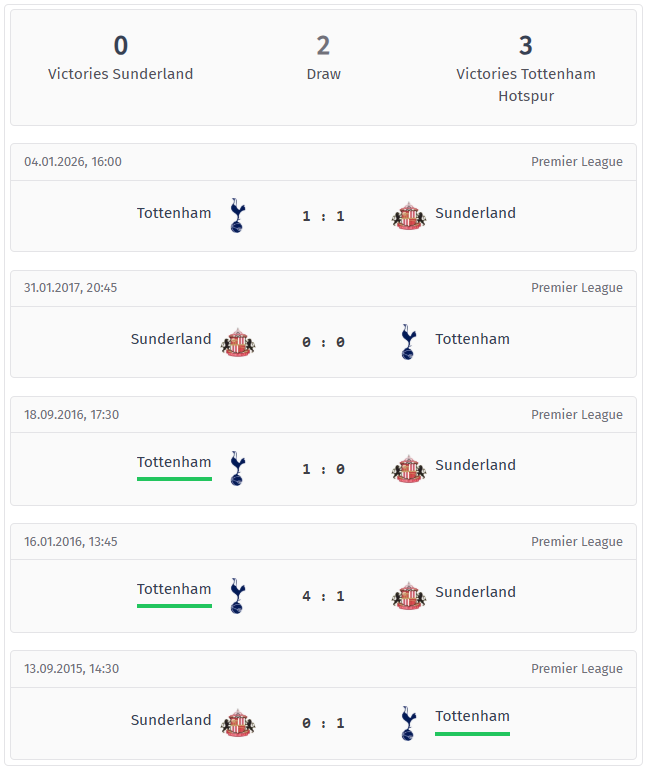The width and height of the screenshot is (649, 772).
Task: Select Tottenham team name in 16.01.2016 match
Action: point(174,589)
